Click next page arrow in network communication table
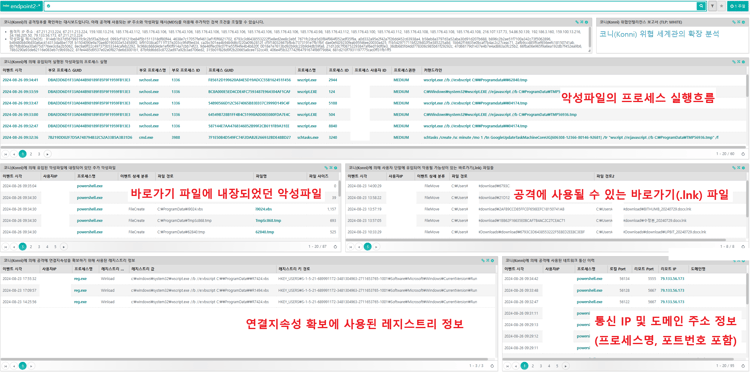The width and height of the screenshot is (750, 373). (x=566, y=365)
